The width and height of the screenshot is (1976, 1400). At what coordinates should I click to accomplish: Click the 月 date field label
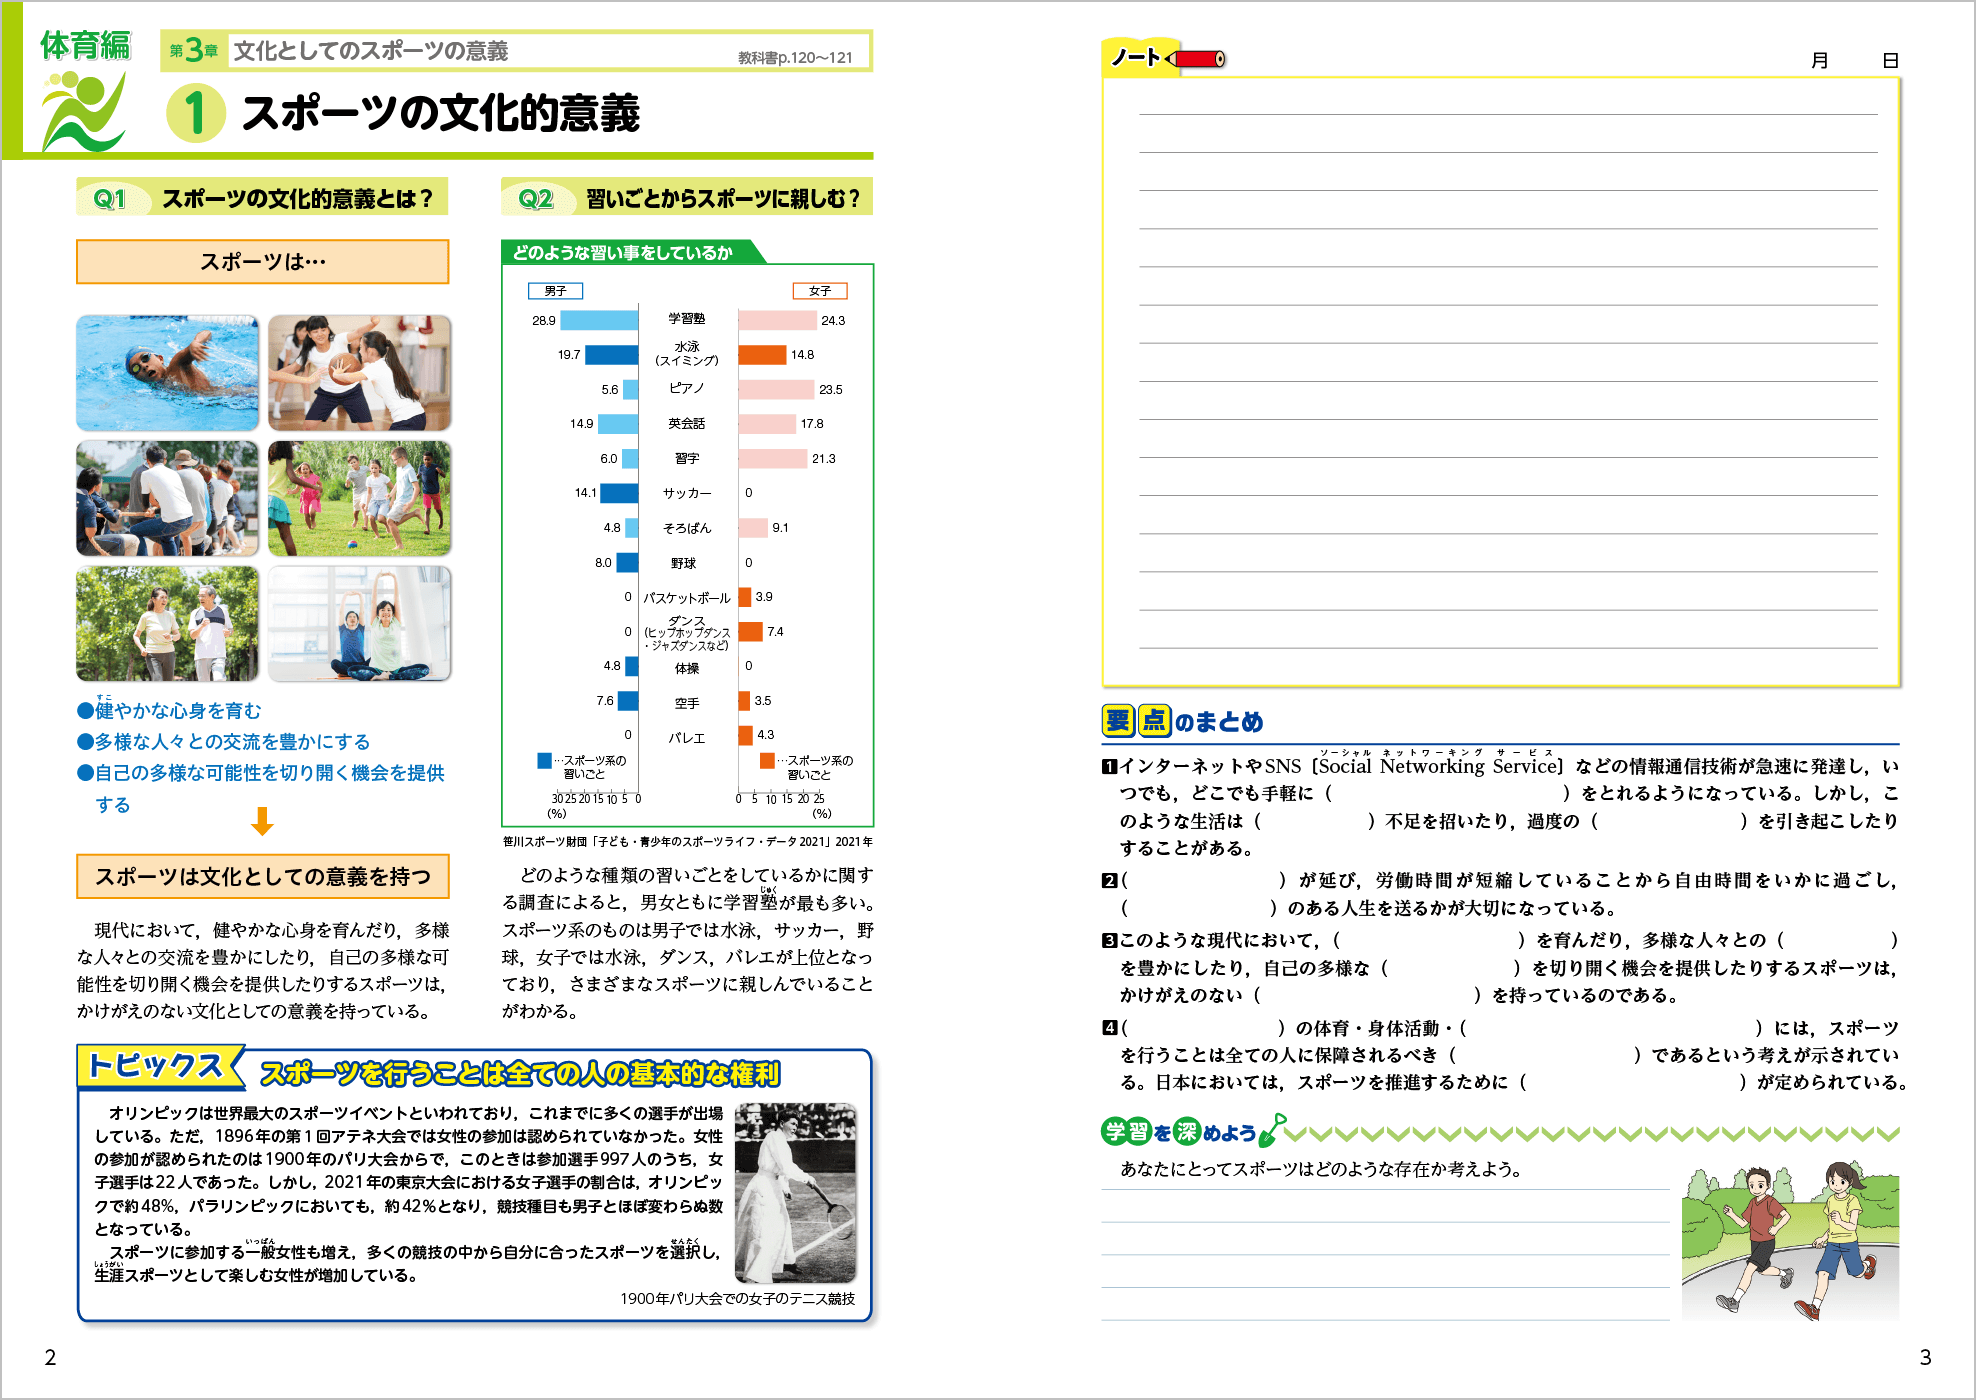point(1820,60)
